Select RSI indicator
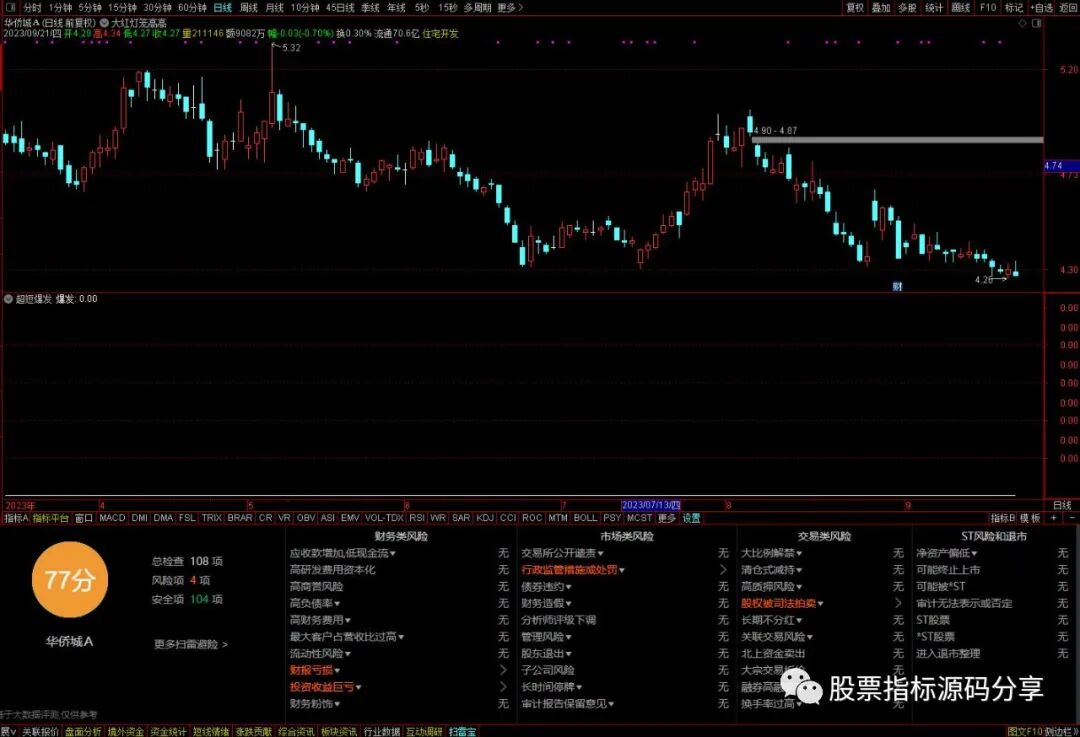 (417, 518)
